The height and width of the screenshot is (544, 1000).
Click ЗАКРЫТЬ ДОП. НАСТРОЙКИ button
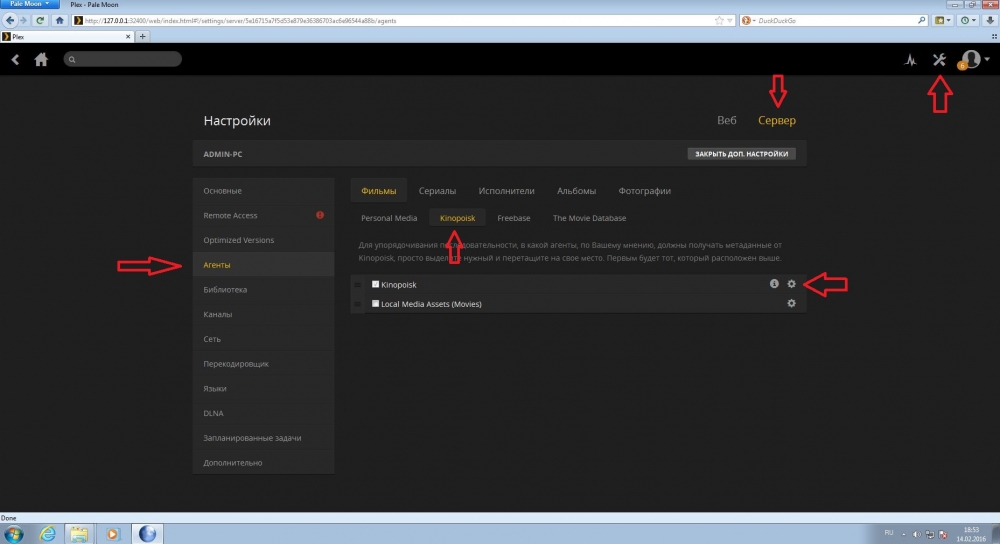pyautogui.click(x=741, y=154)
